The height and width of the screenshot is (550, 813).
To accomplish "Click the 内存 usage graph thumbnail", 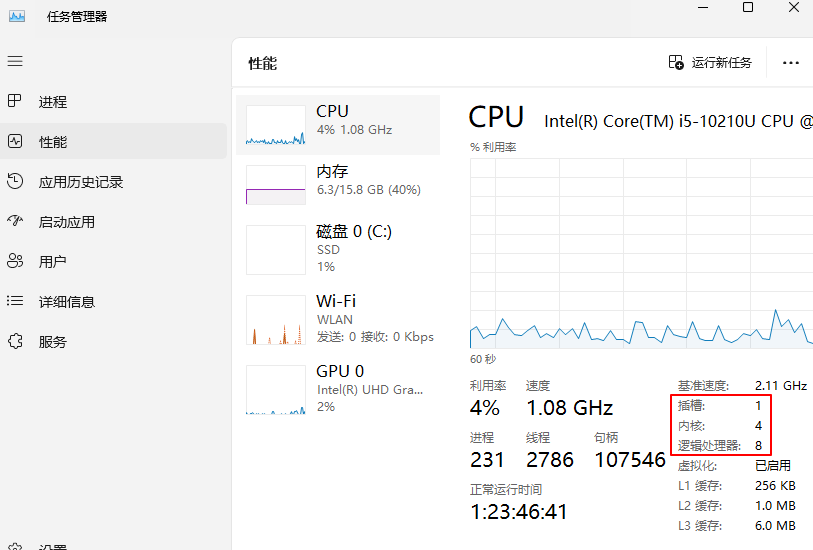I will point(276,185).
